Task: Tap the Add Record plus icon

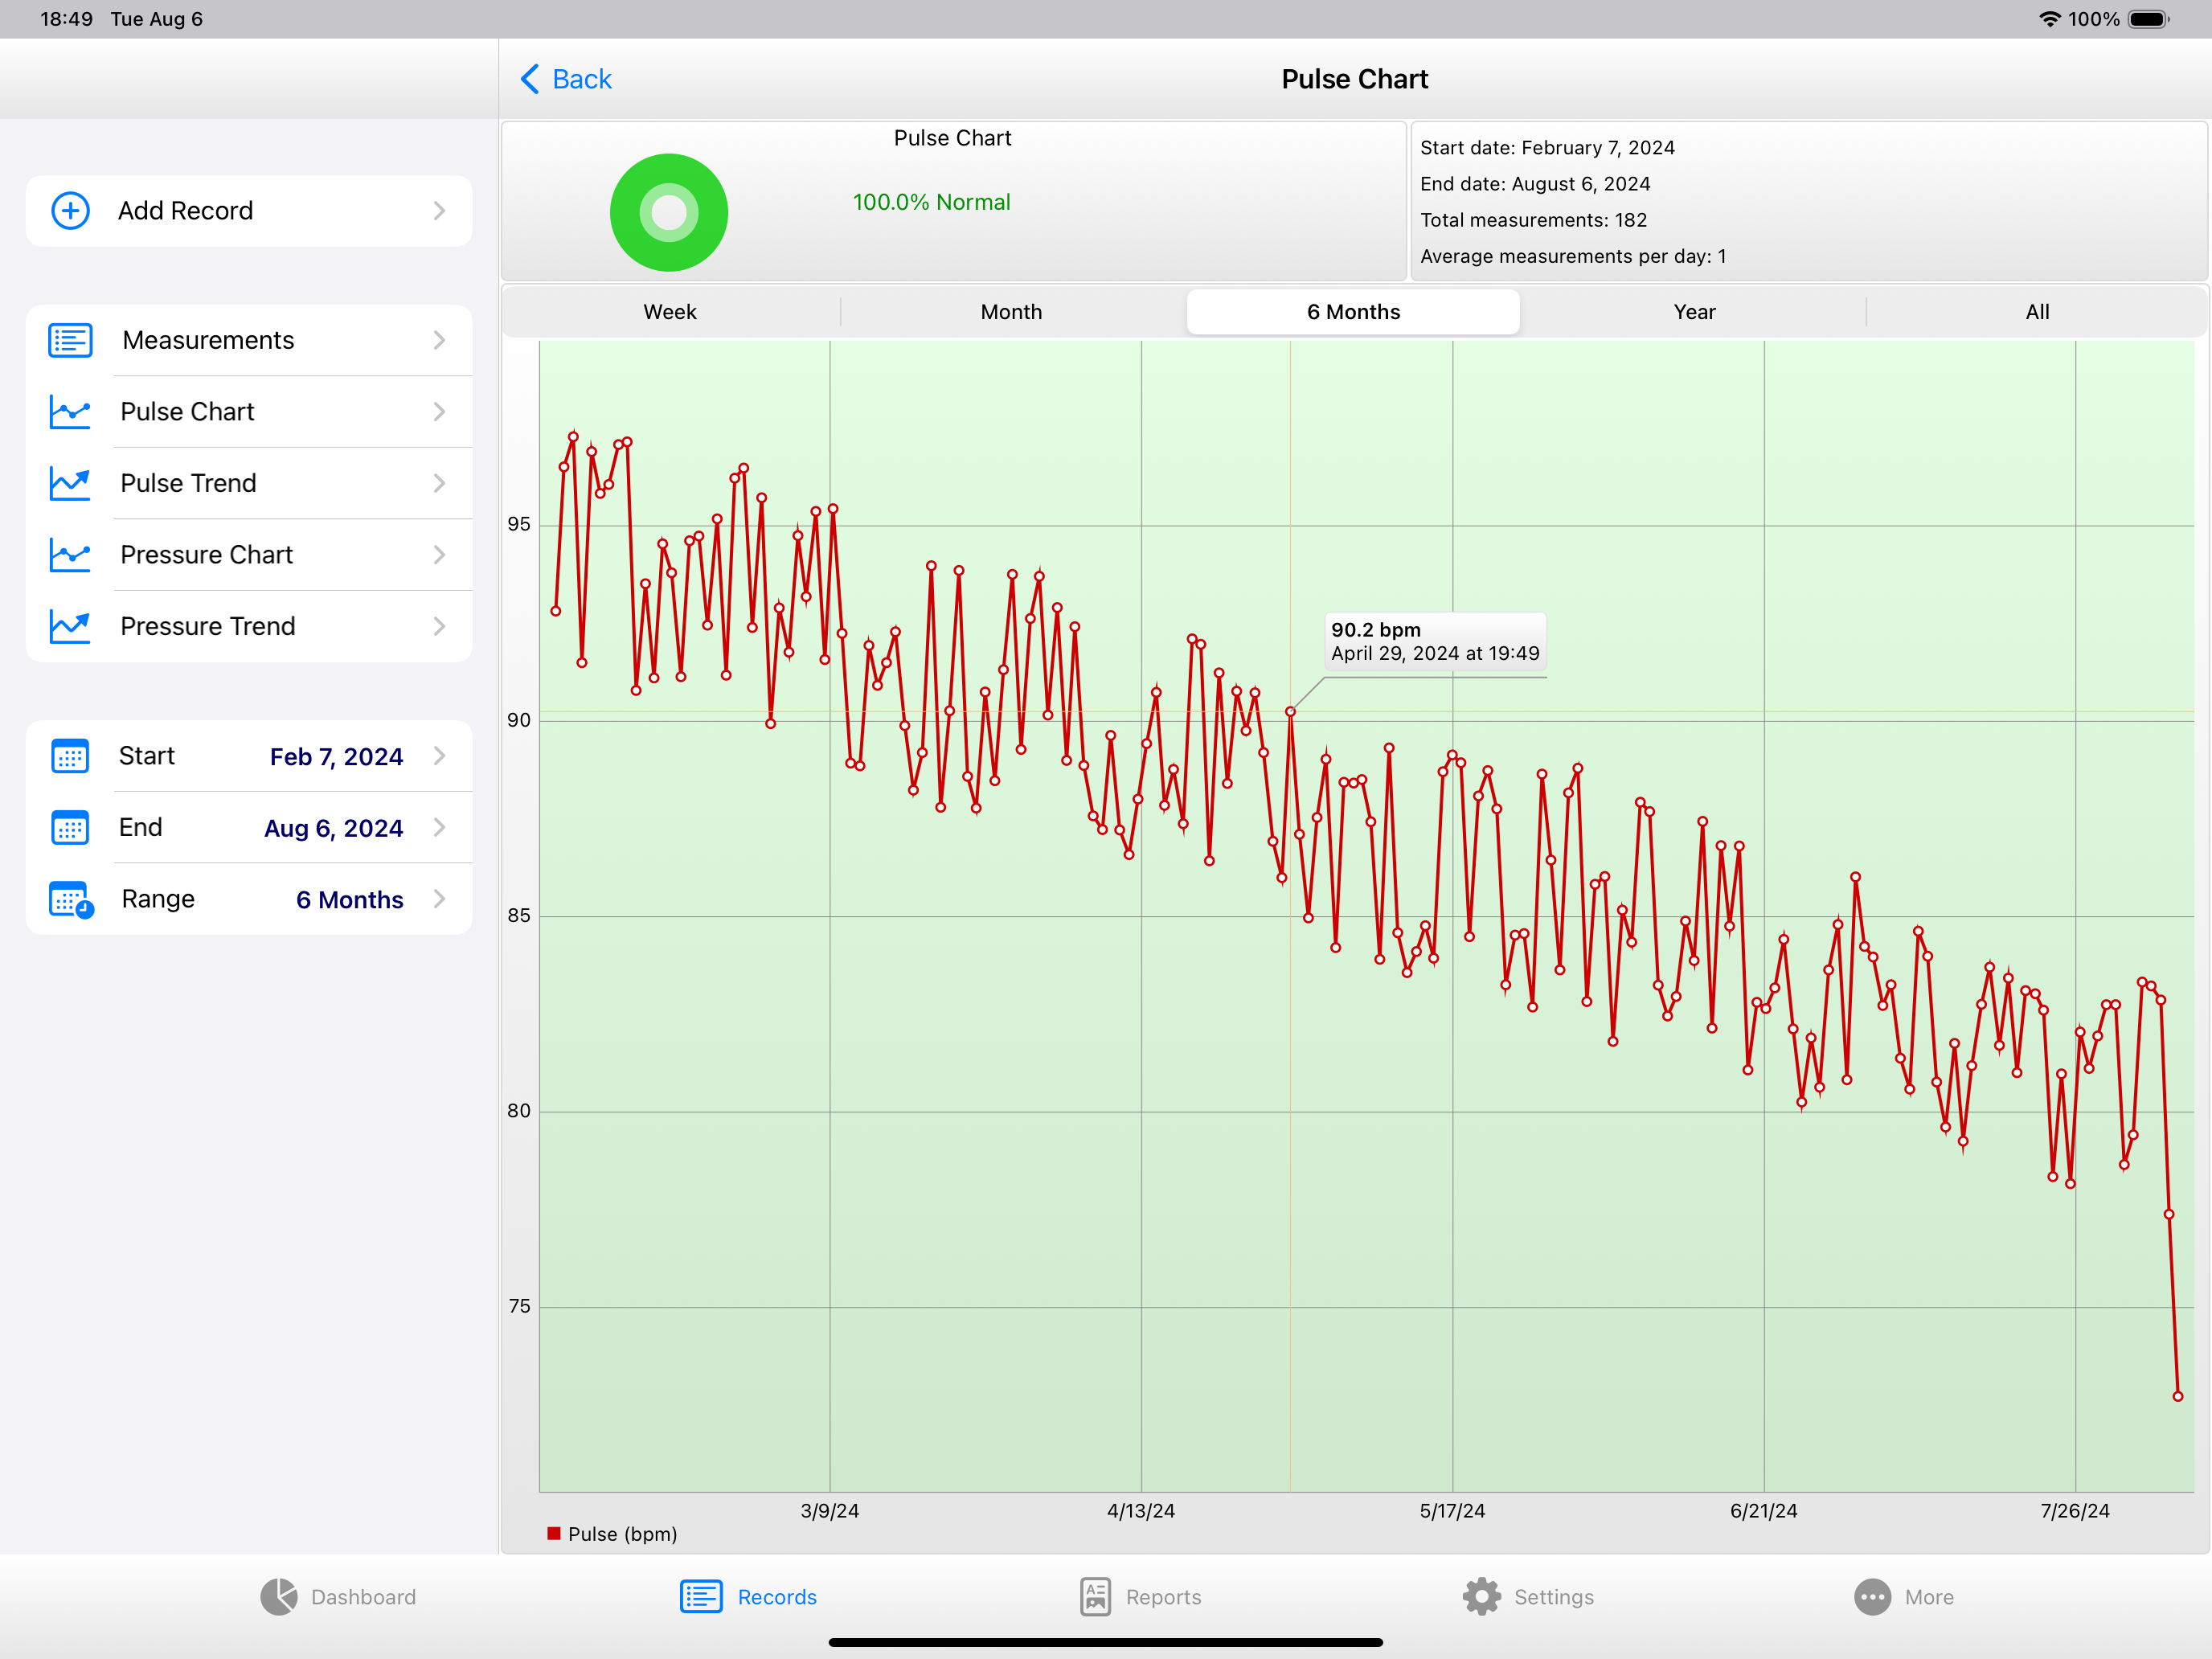Action: 70,211
